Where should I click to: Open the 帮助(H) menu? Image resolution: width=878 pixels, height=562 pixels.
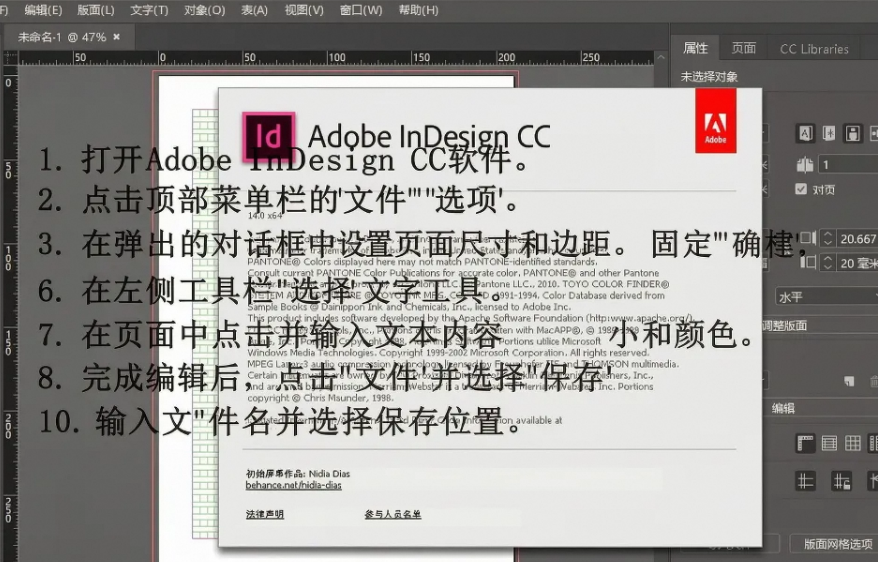point(418,10)
